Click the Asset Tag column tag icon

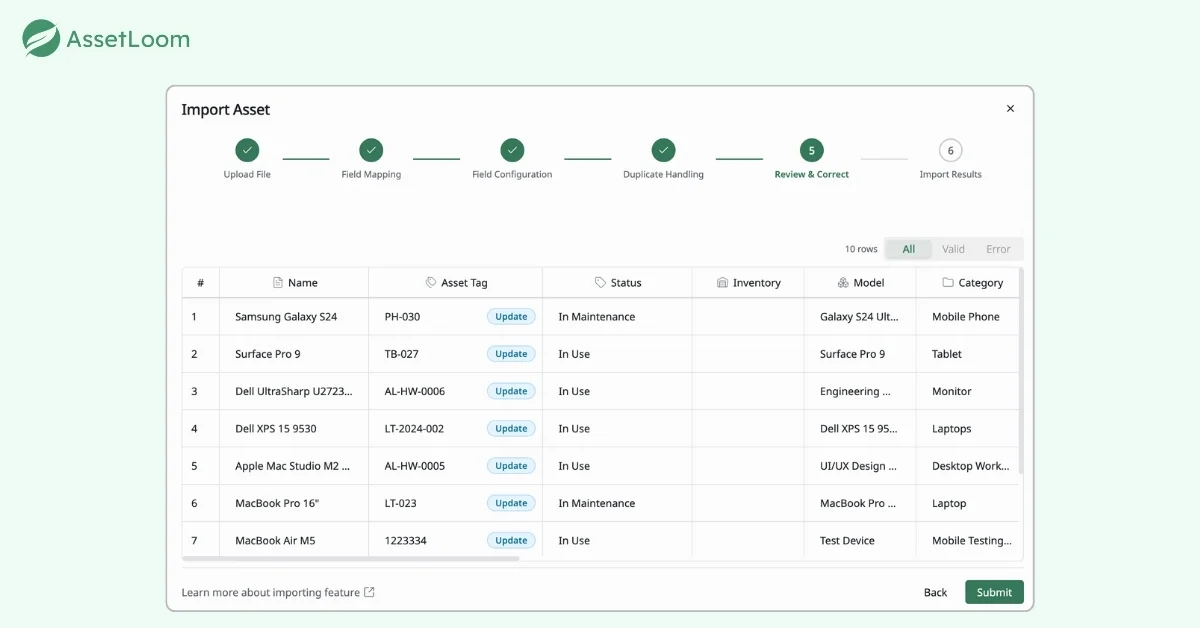tap(431, 283)
